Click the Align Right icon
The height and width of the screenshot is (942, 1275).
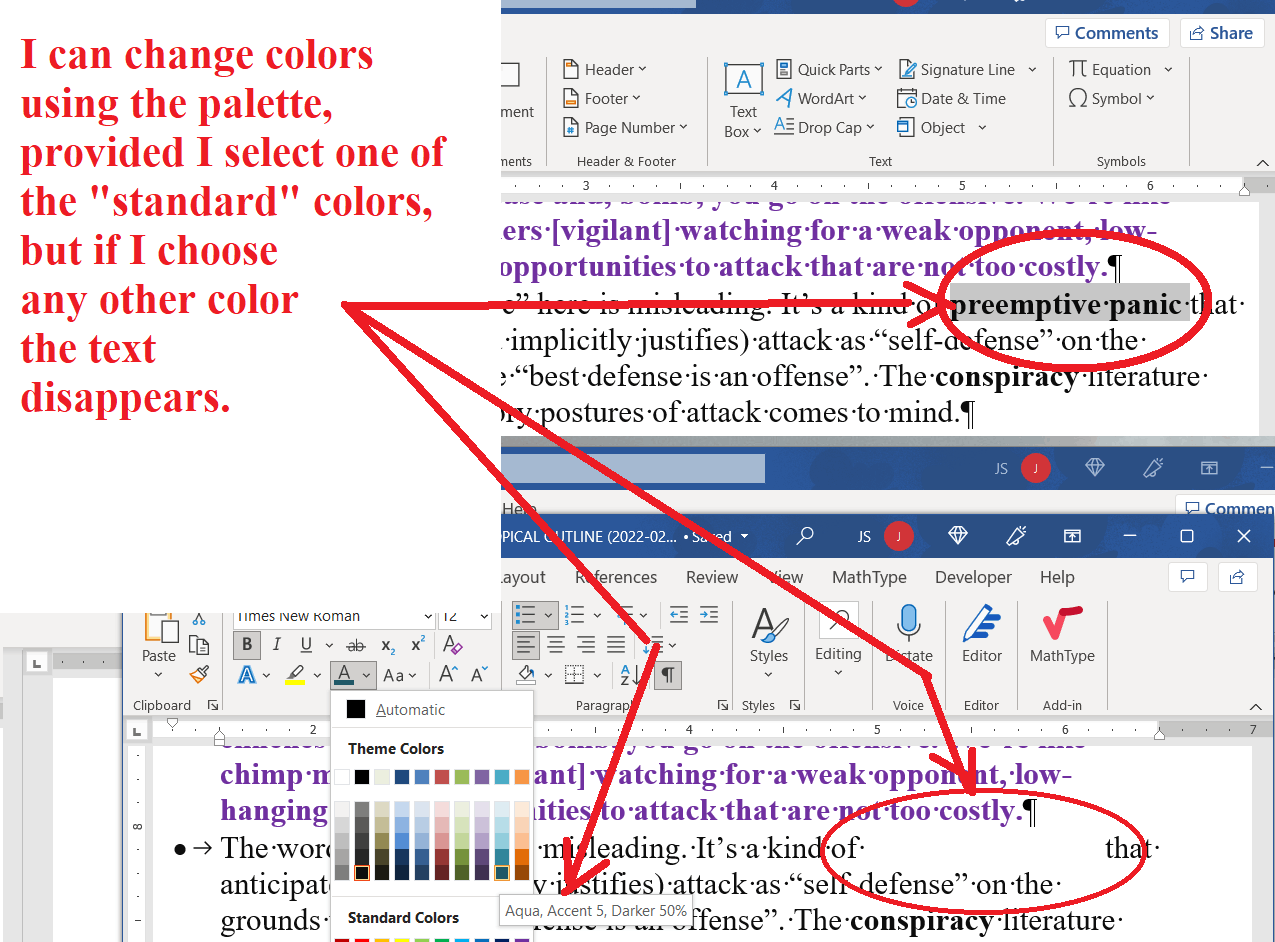(586, 645)
